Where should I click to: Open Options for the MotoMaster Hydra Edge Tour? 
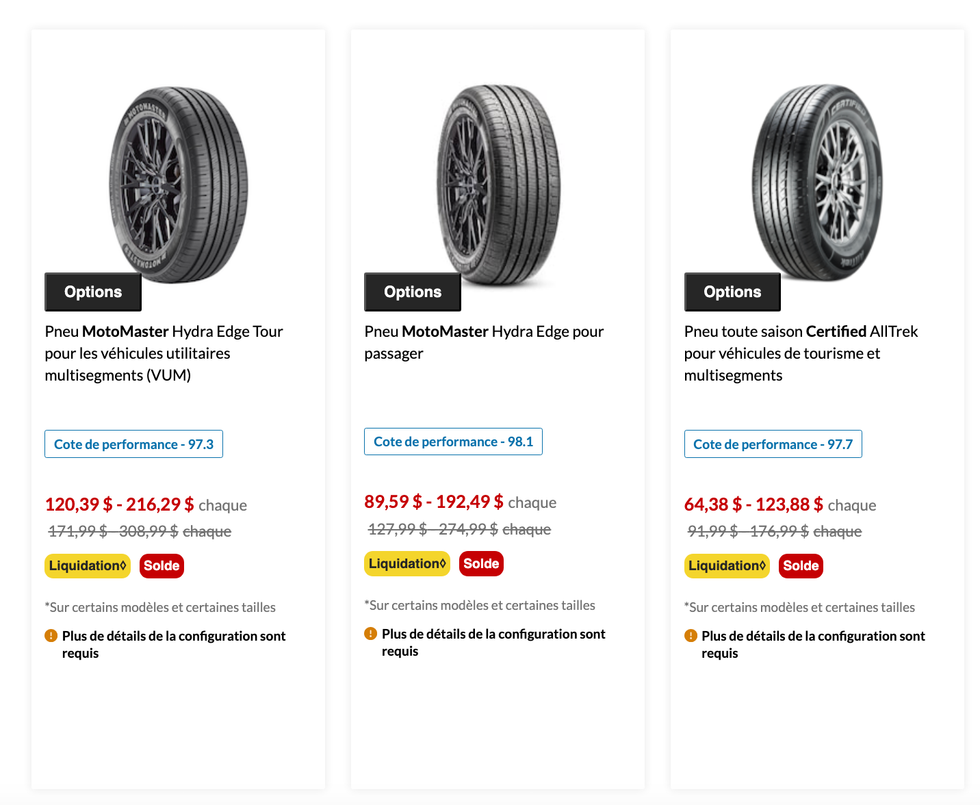point(92,291)
